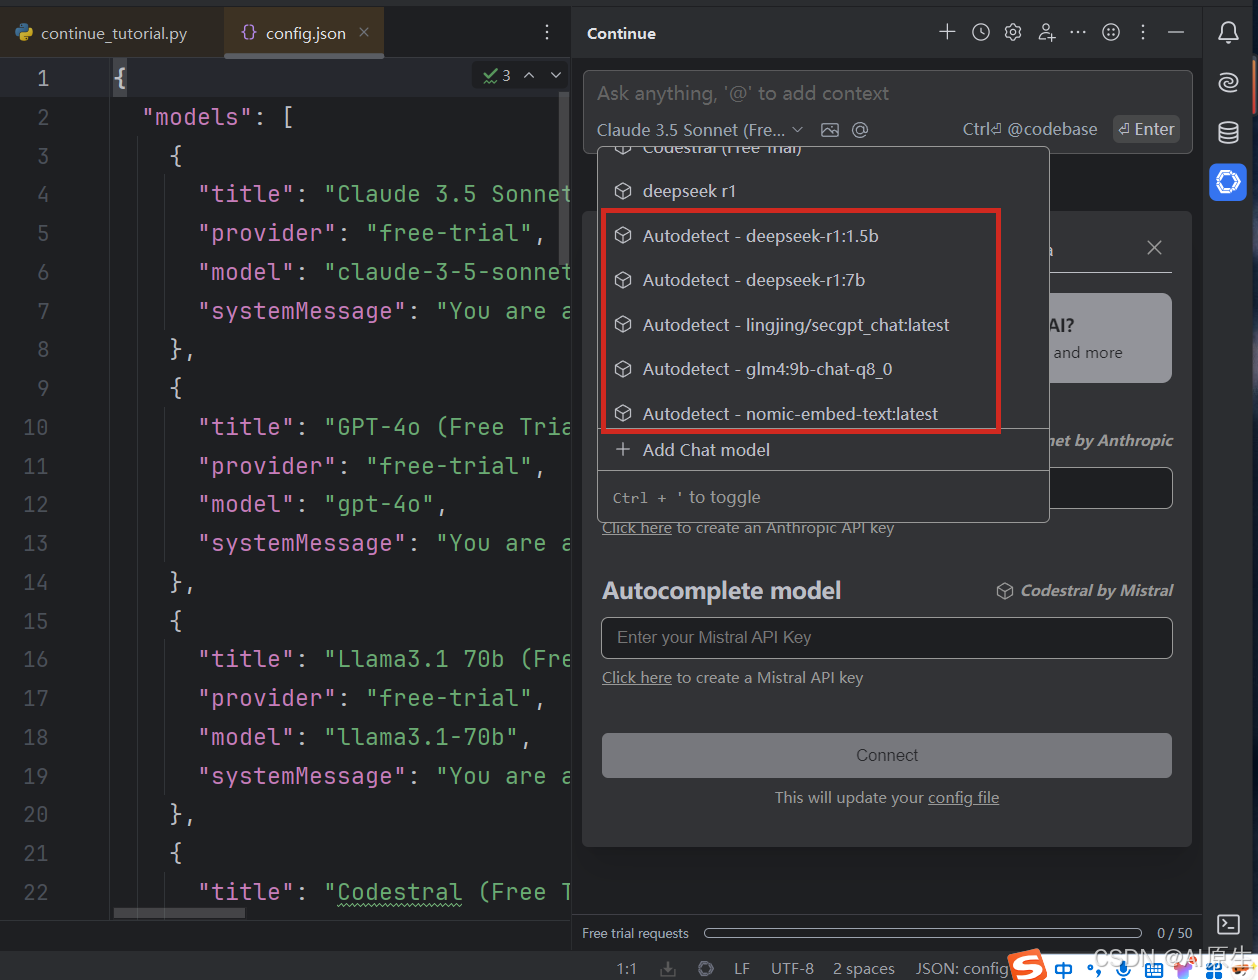Click the "models" key on line 2
Viewport: 1258px width, 980px height.
(197, 117)
